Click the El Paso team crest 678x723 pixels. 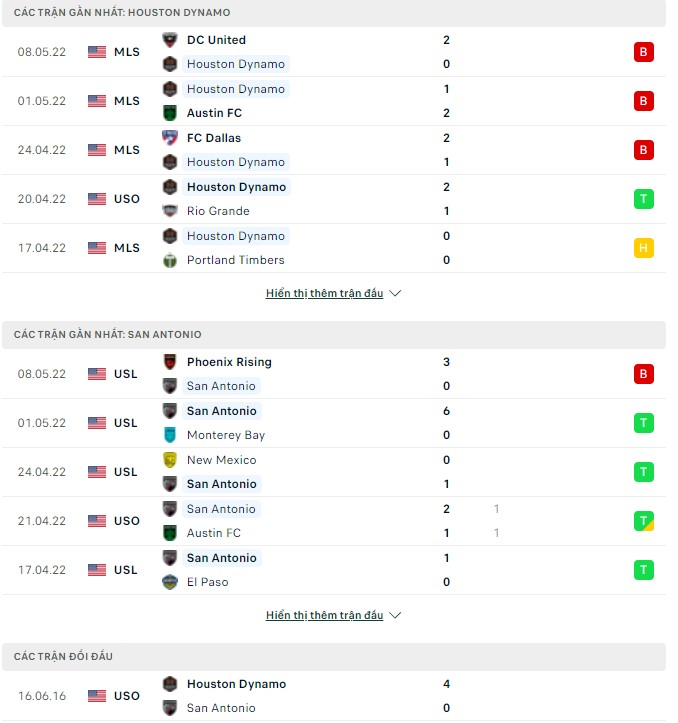[x=170, y=582]
